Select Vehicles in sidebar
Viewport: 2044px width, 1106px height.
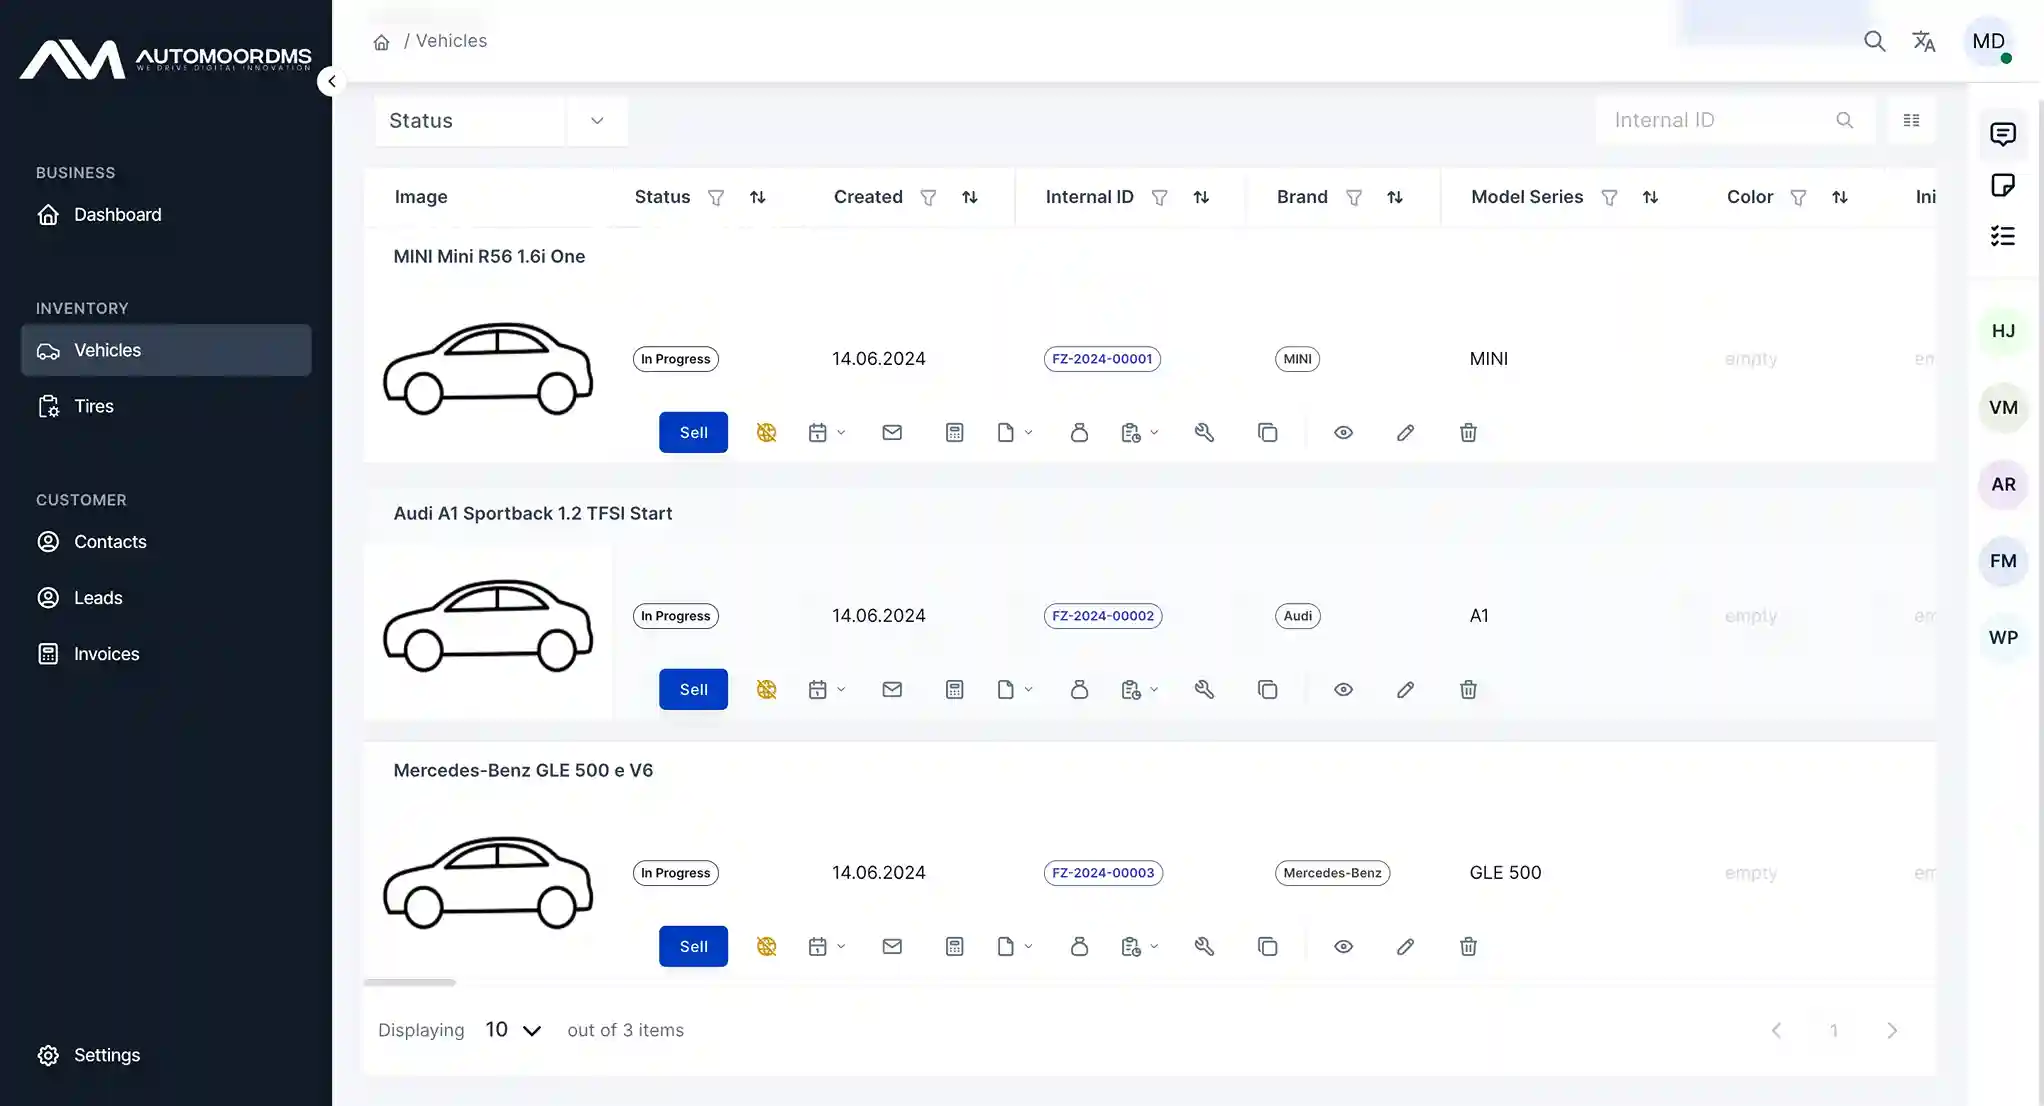[166, 350]
